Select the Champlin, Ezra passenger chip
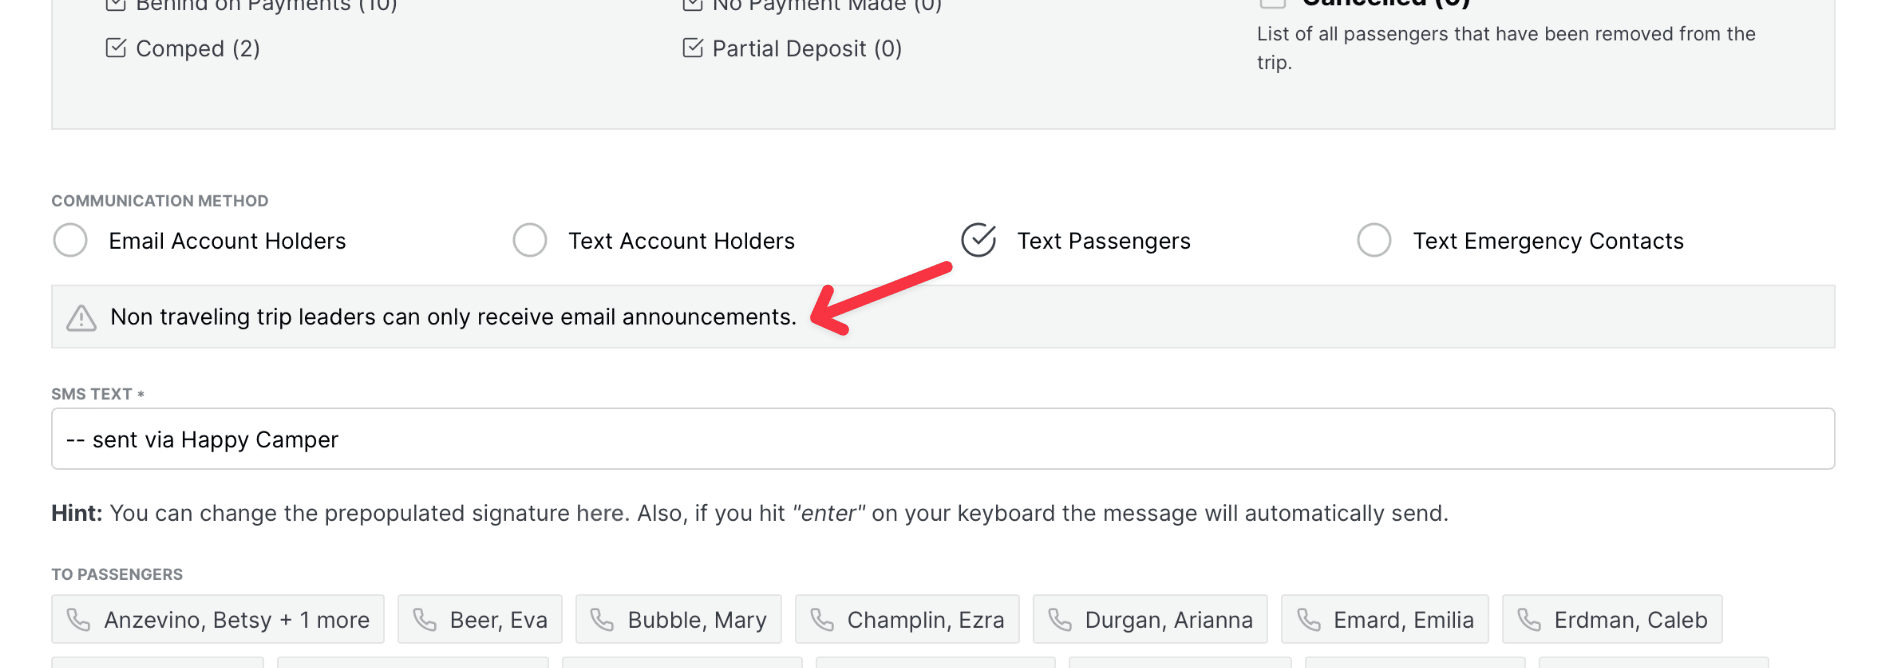 click(x=907, y=619)
